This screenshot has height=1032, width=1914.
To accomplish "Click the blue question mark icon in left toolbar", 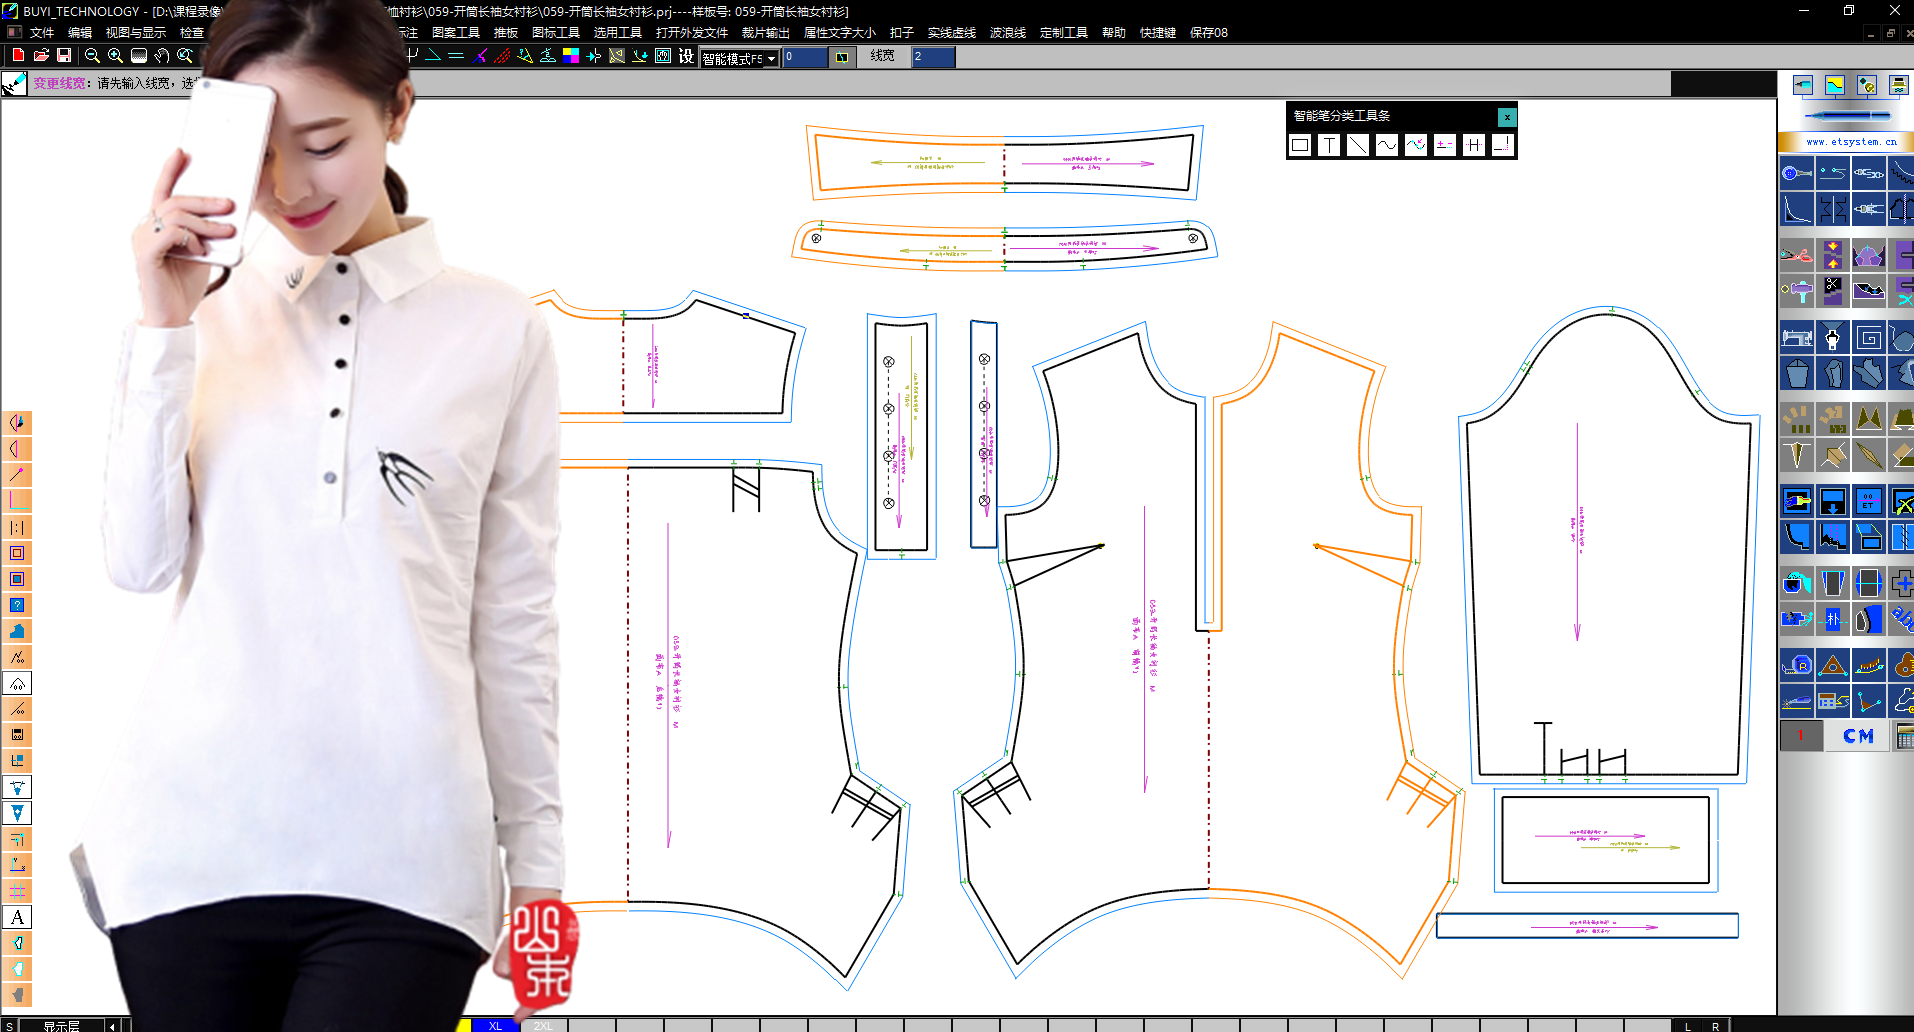I will point(17,605).
